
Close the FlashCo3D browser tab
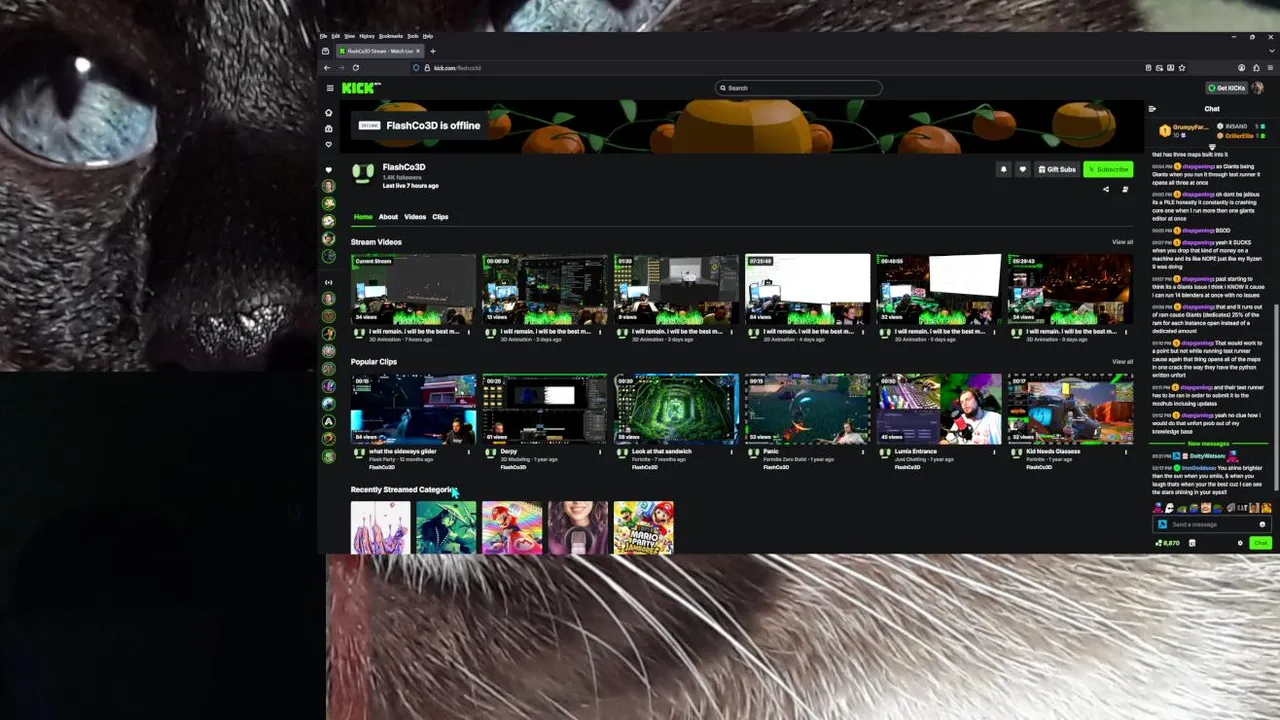click(418, 51)
